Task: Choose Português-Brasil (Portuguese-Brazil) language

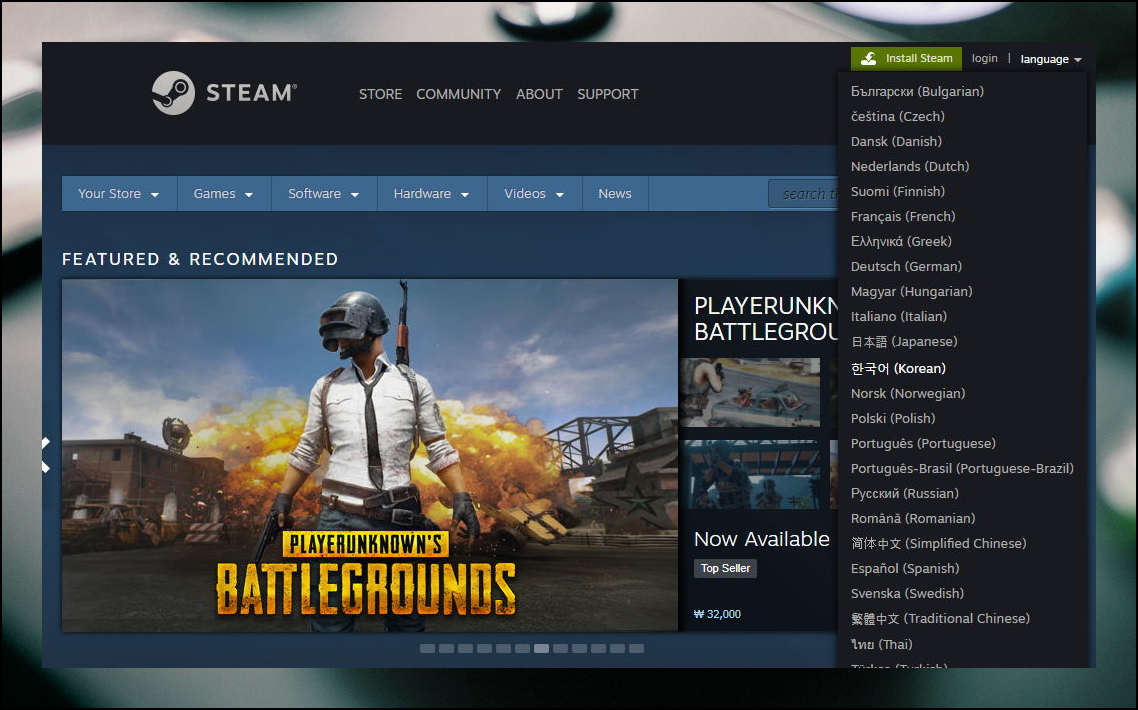Action: pyautogui.click(x=962, y=469)
